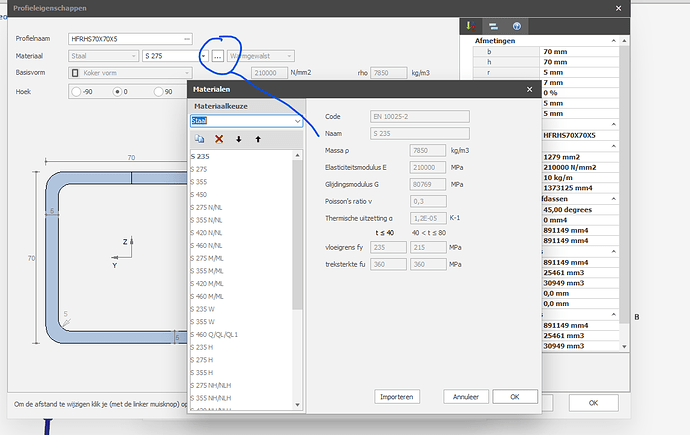Open materials browser via the '...' button
This screenshot has width=690, height=435.
[217, 56]
